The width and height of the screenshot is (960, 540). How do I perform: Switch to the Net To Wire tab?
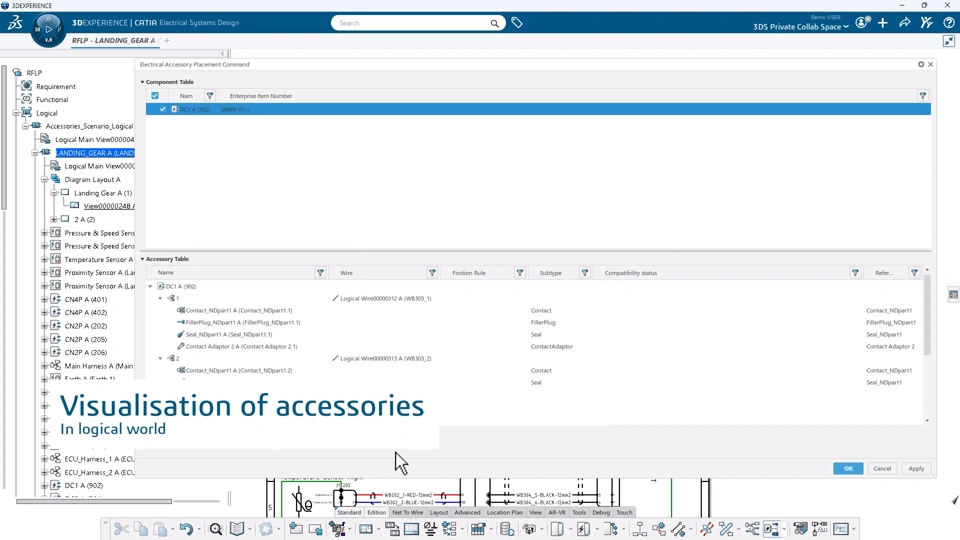coord(408,512)
